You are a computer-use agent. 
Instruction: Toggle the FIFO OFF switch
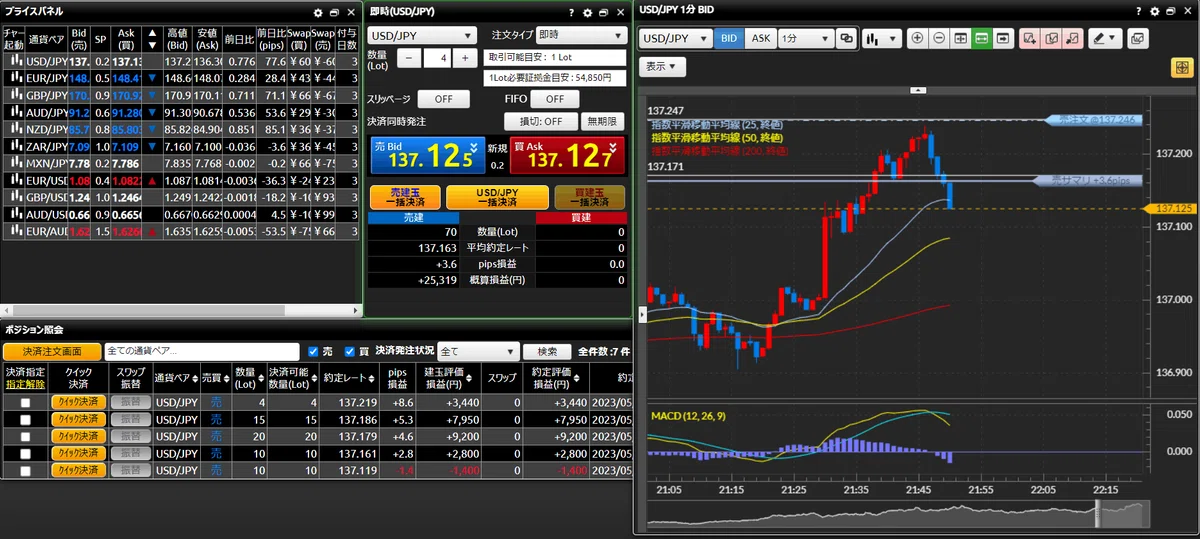tap(554, 99)
